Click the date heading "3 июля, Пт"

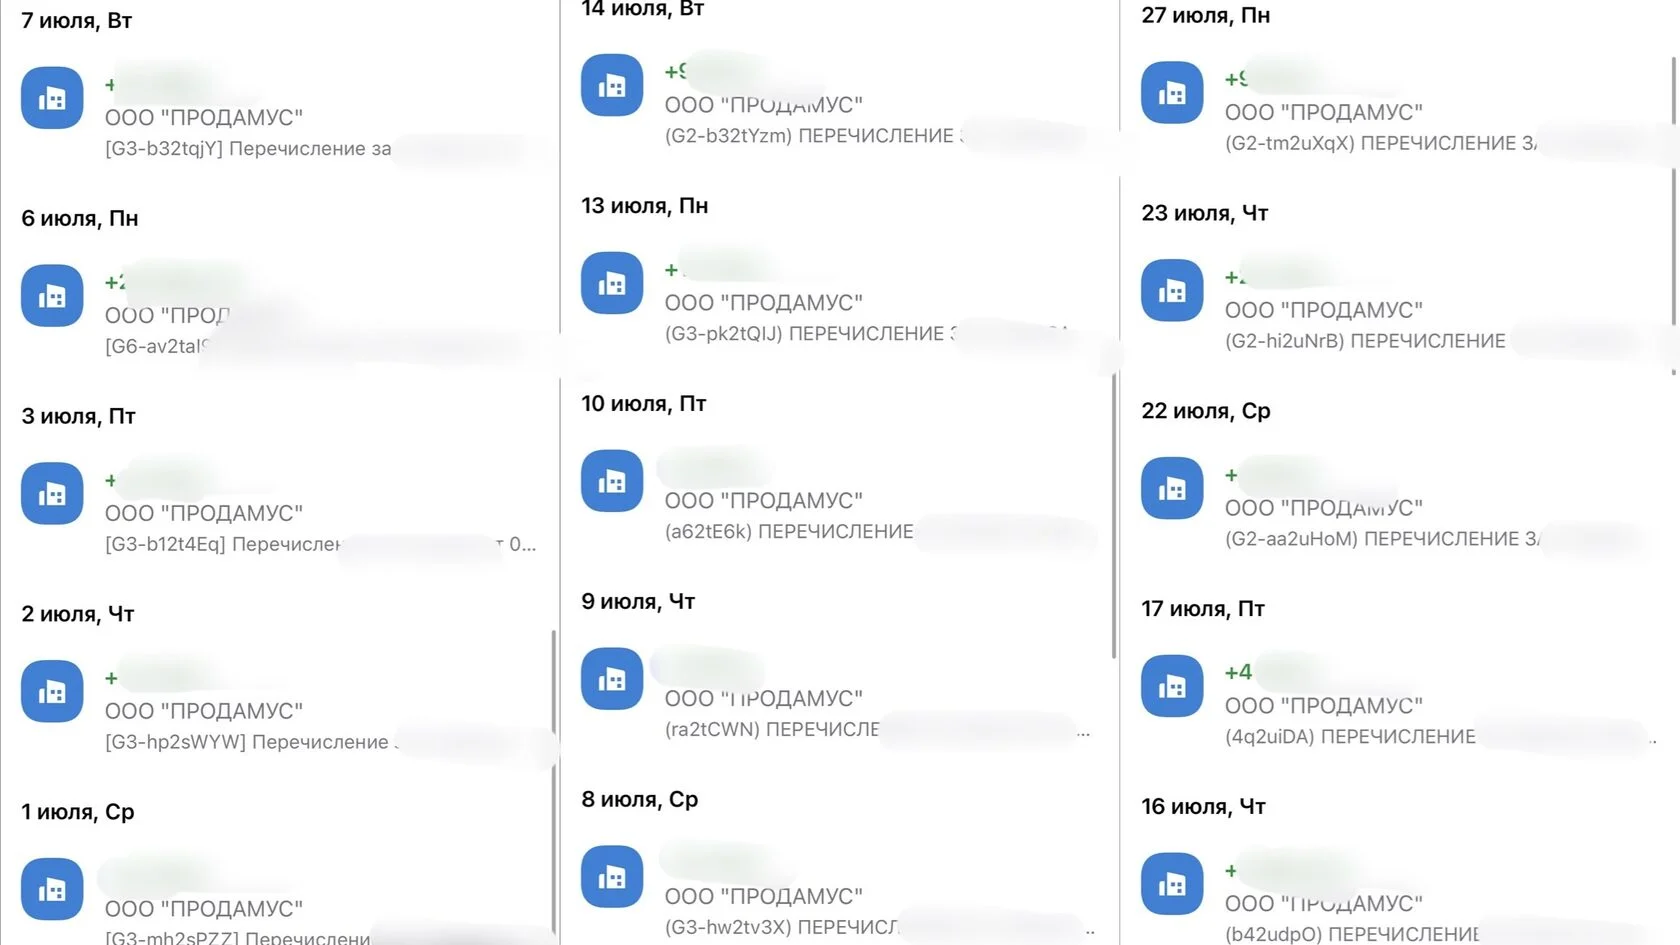click(x=78, y=416)
